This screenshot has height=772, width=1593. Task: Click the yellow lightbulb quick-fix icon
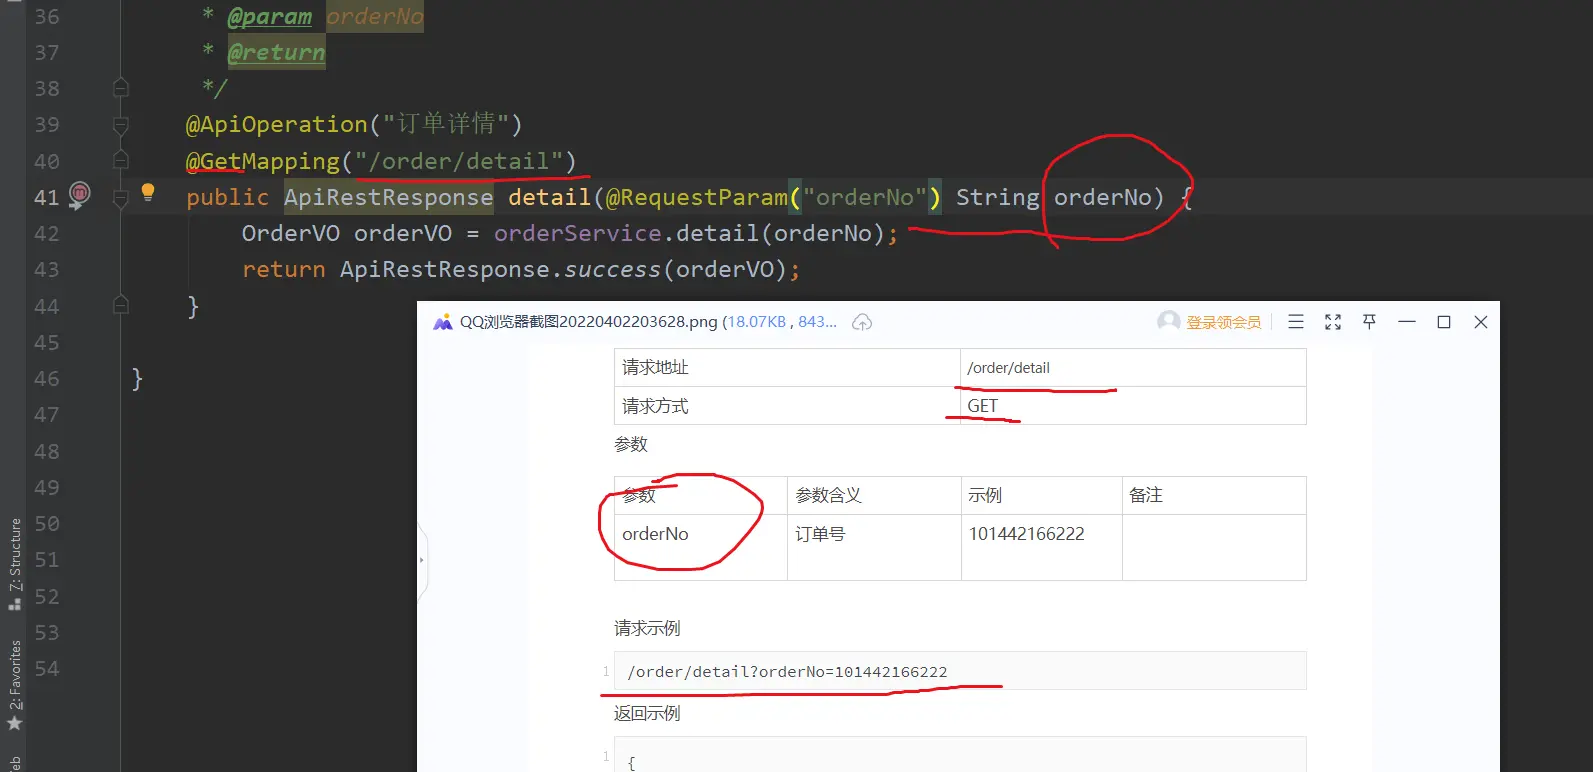148,192
